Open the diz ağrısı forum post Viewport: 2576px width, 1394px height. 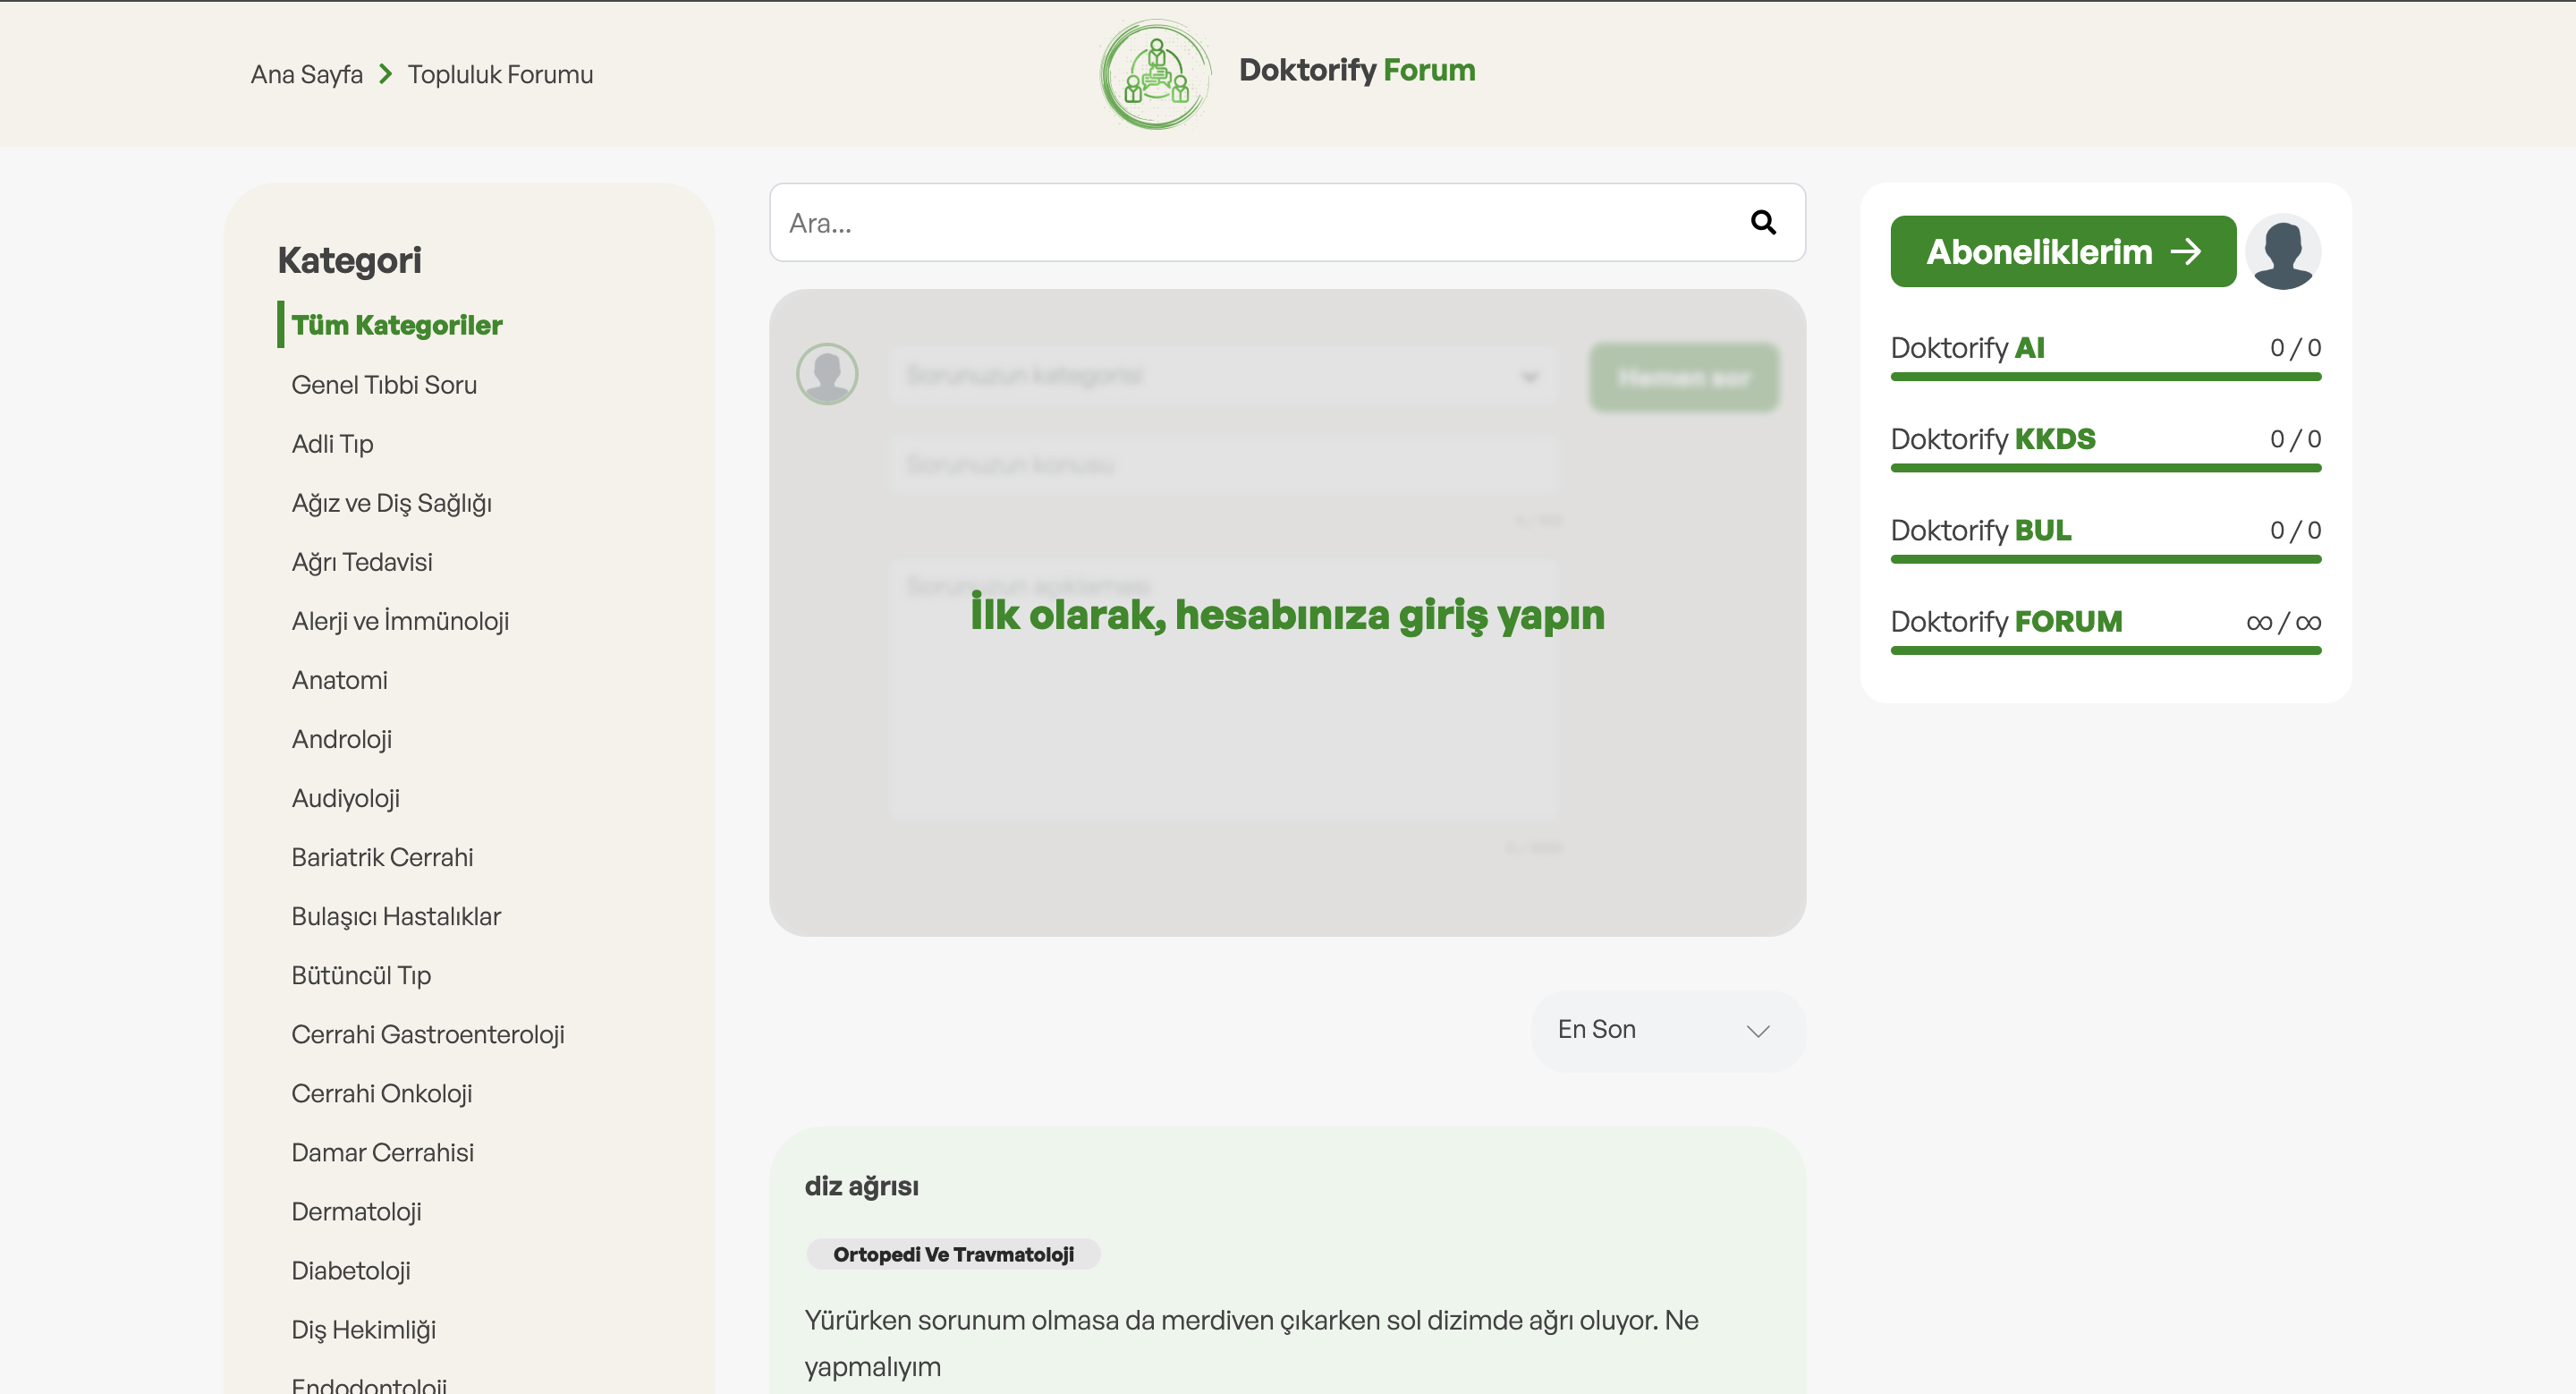[x=861, y=1186]
